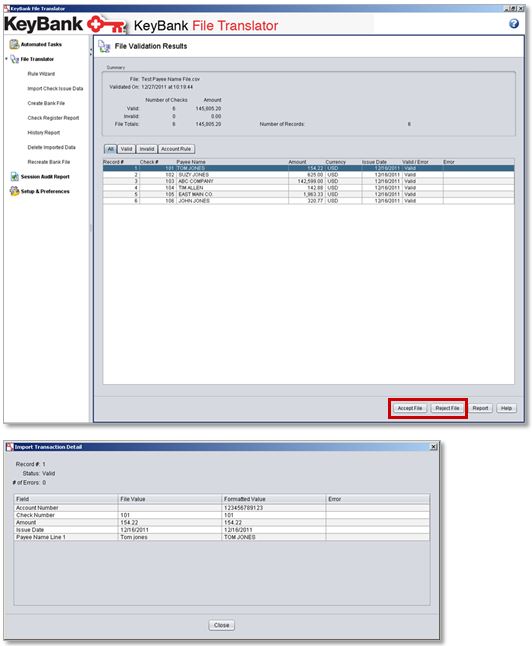
Task: Select the TIM ALLEN record row
Action: [308, 187]
